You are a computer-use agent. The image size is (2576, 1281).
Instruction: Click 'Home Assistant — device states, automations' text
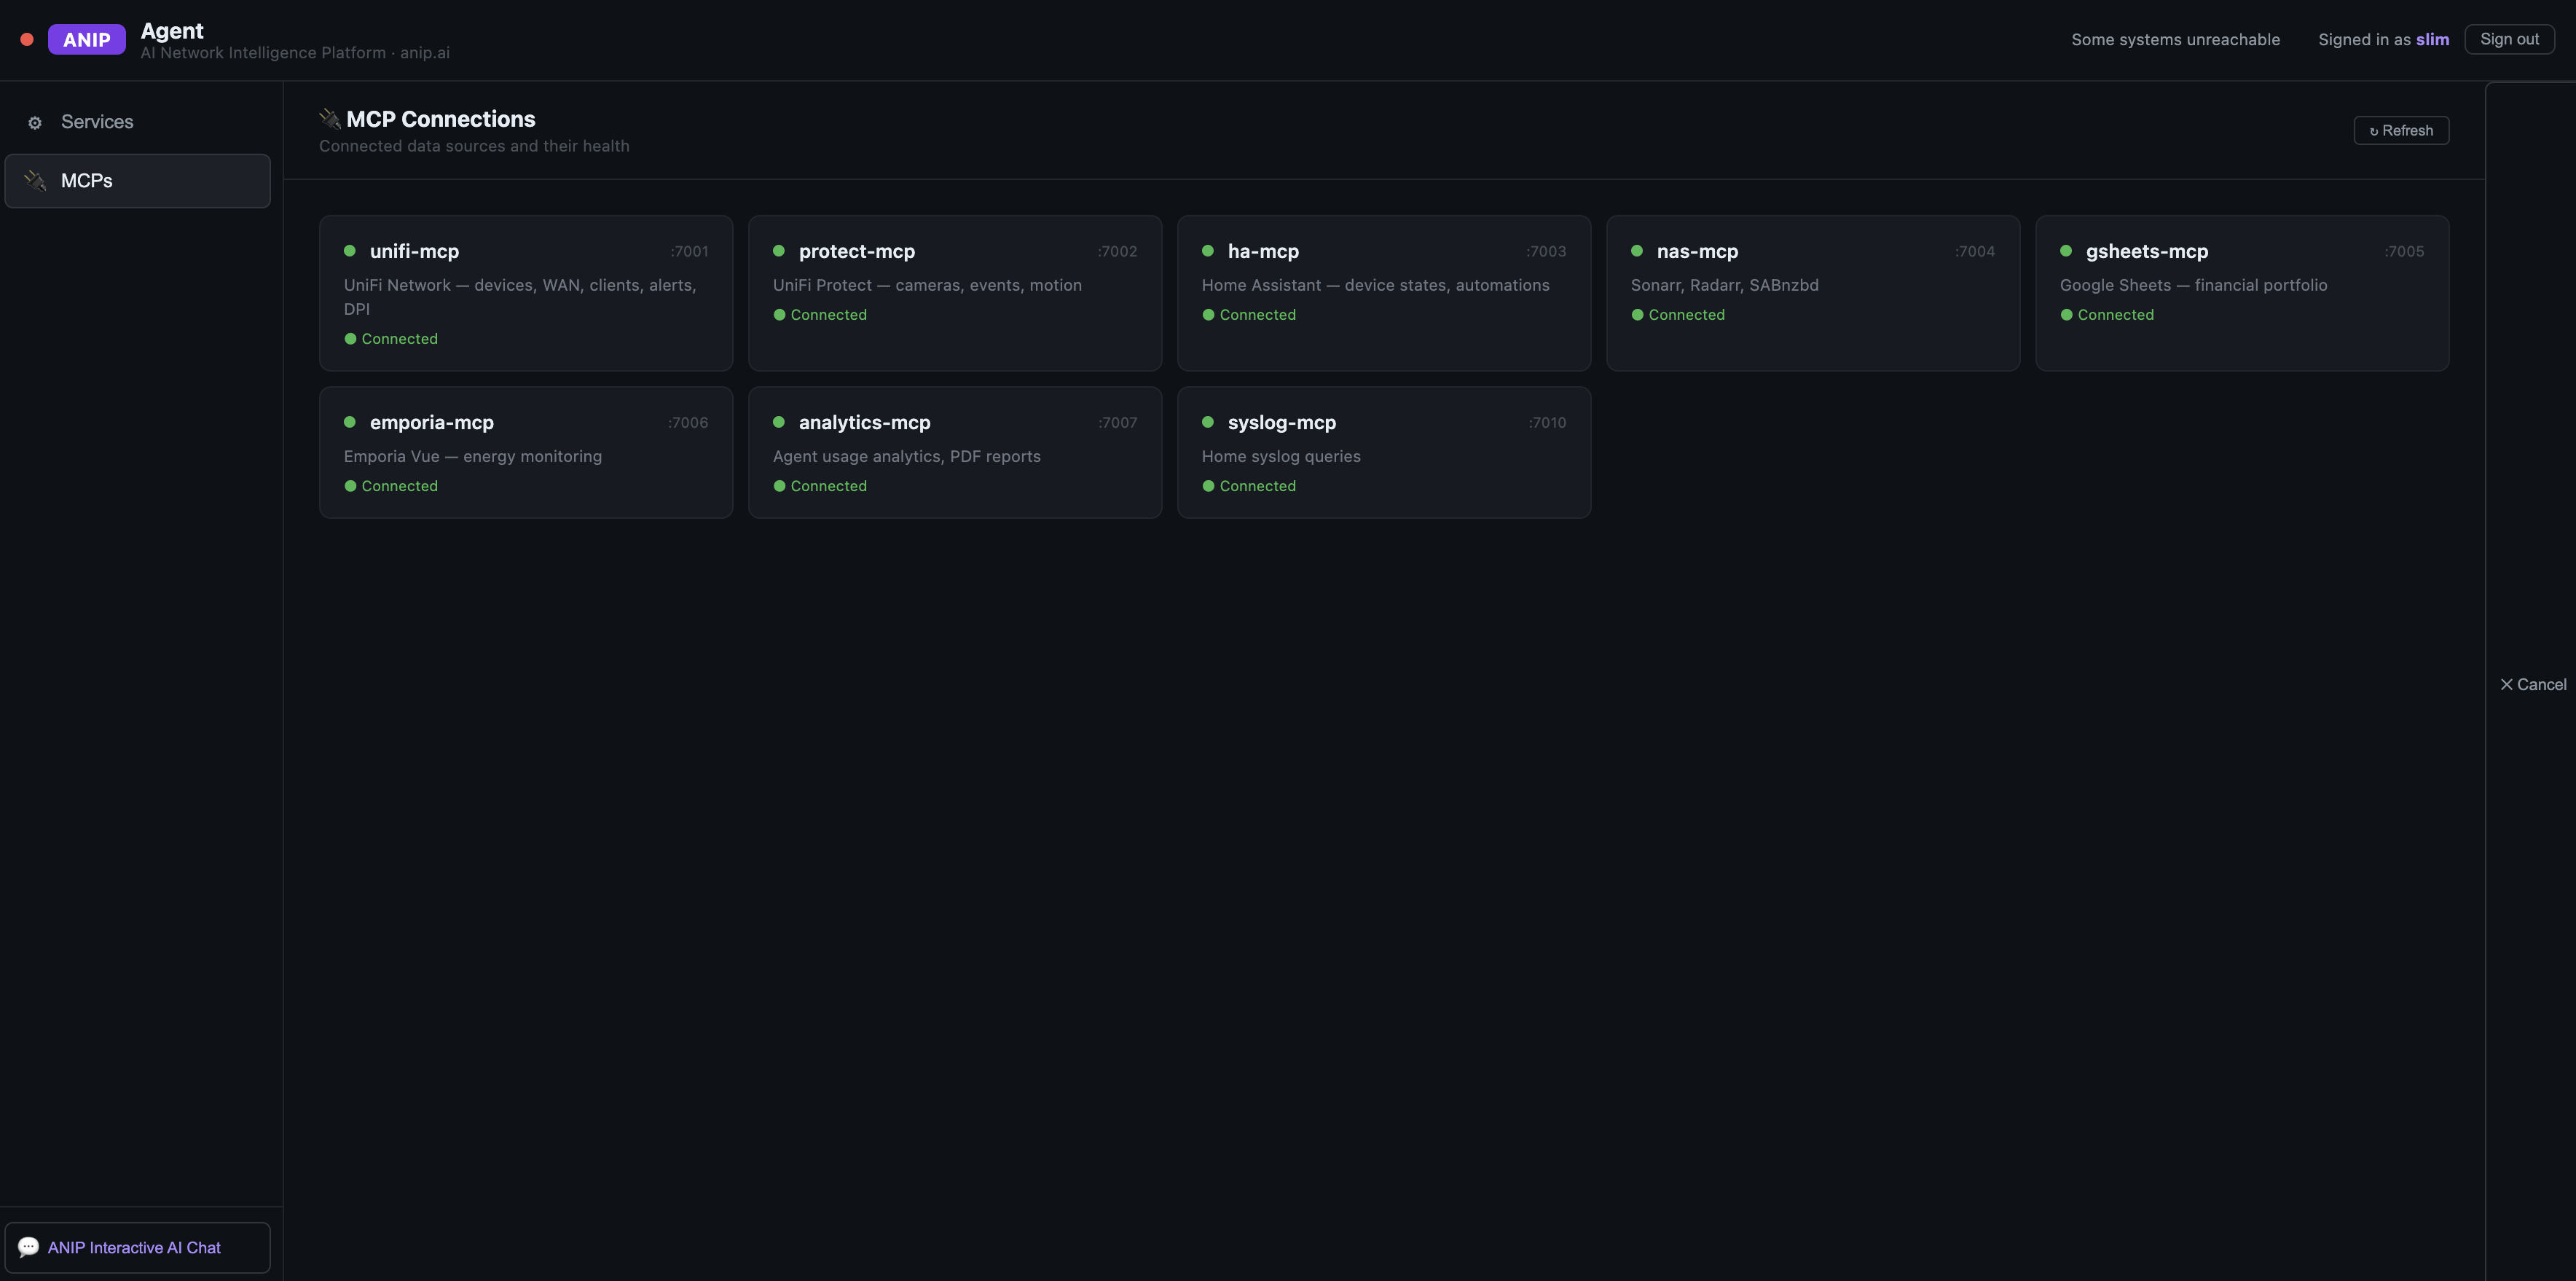(x=1375, y=285)
